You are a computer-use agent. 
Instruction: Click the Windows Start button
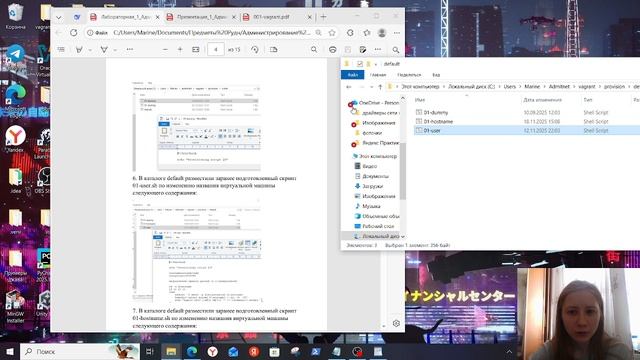pyautogui.click(x=10, y=351)
